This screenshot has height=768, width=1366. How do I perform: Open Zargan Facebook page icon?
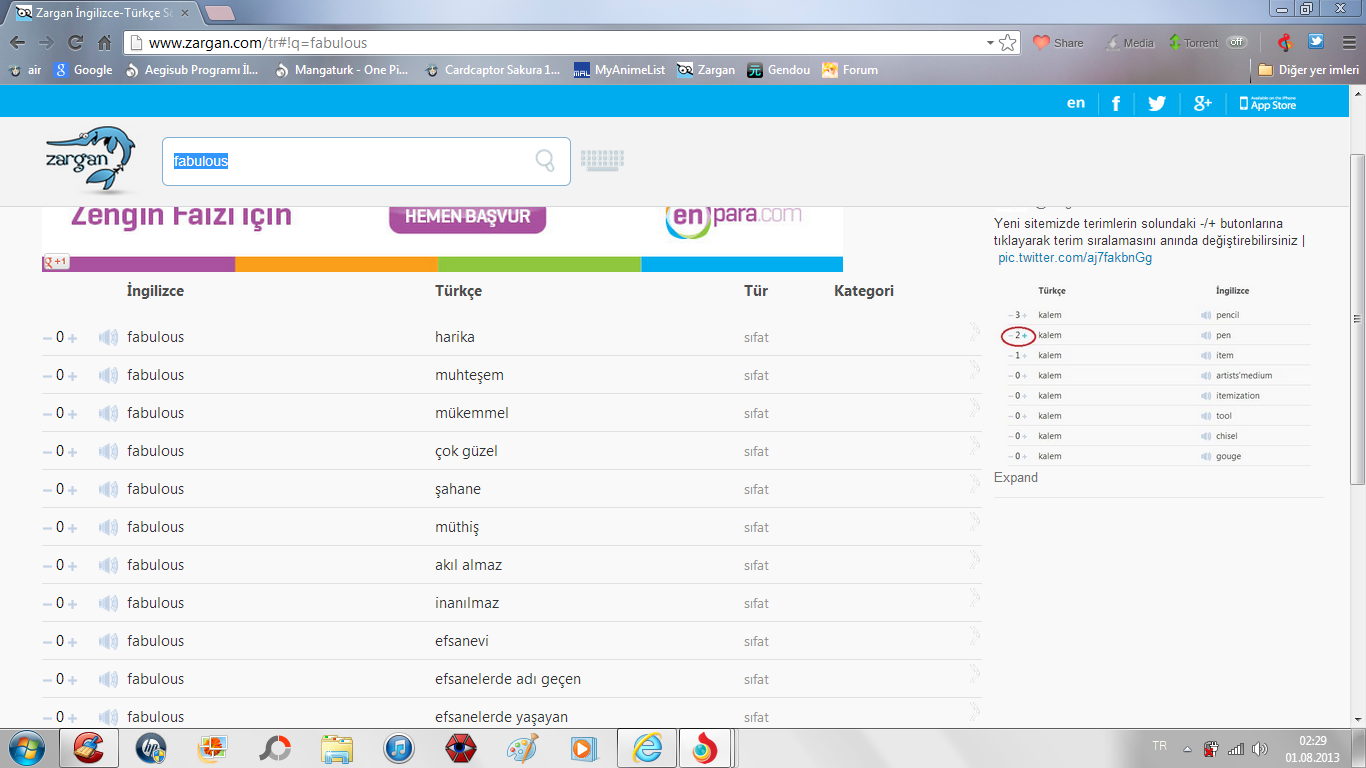[x=1115, y=103]
